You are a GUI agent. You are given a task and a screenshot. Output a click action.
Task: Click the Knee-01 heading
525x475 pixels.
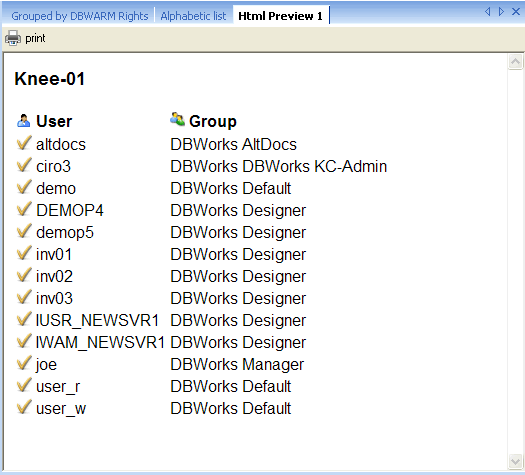50,79
